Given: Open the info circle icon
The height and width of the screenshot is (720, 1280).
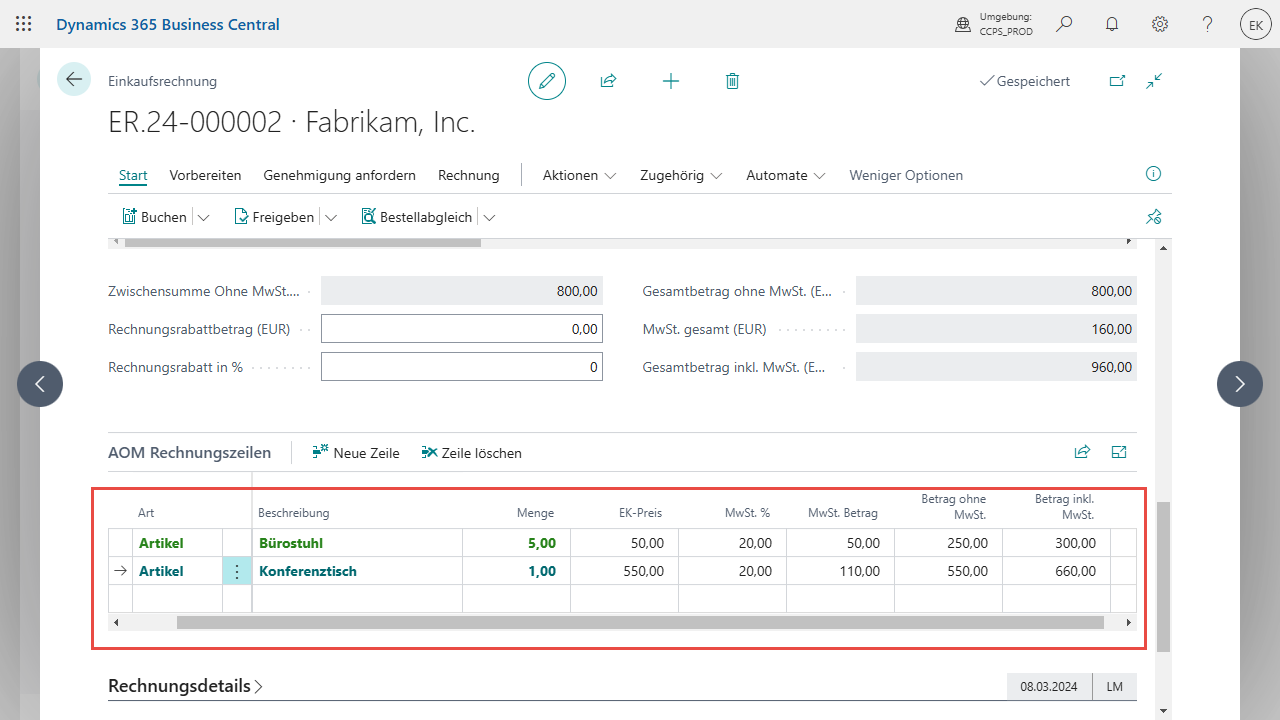Looking at the screenshot, I should [1153, 174].
